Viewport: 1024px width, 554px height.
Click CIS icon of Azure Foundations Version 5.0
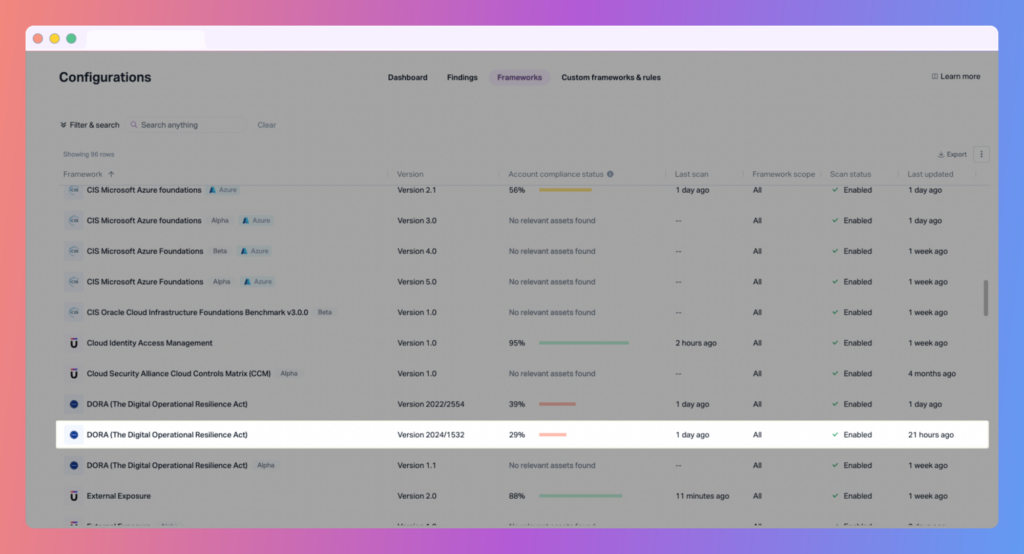[74, 282]
